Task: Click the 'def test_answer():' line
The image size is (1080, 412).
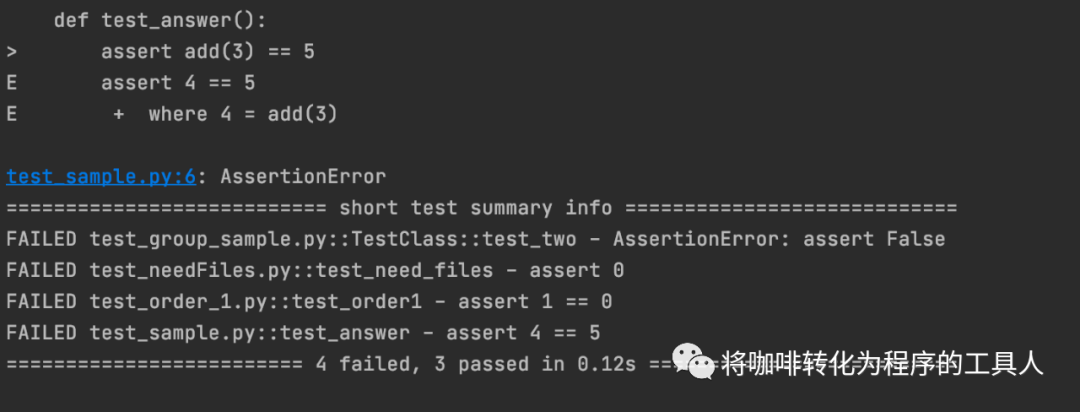Action: click(160, 21)
